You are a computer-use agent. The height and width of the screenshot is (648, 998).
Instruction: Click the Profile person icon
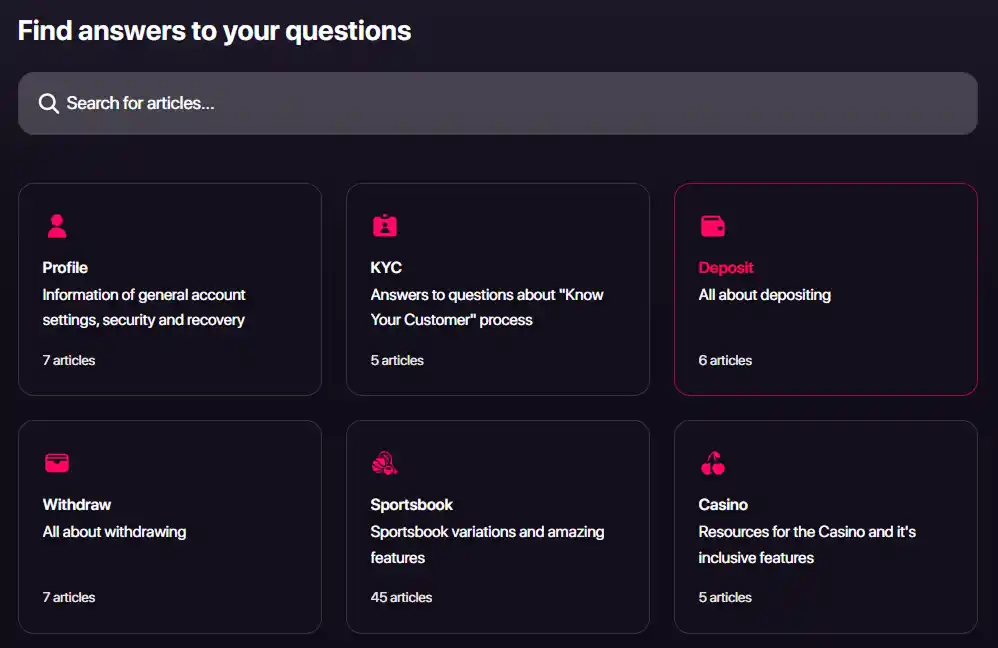click(57, 226)
